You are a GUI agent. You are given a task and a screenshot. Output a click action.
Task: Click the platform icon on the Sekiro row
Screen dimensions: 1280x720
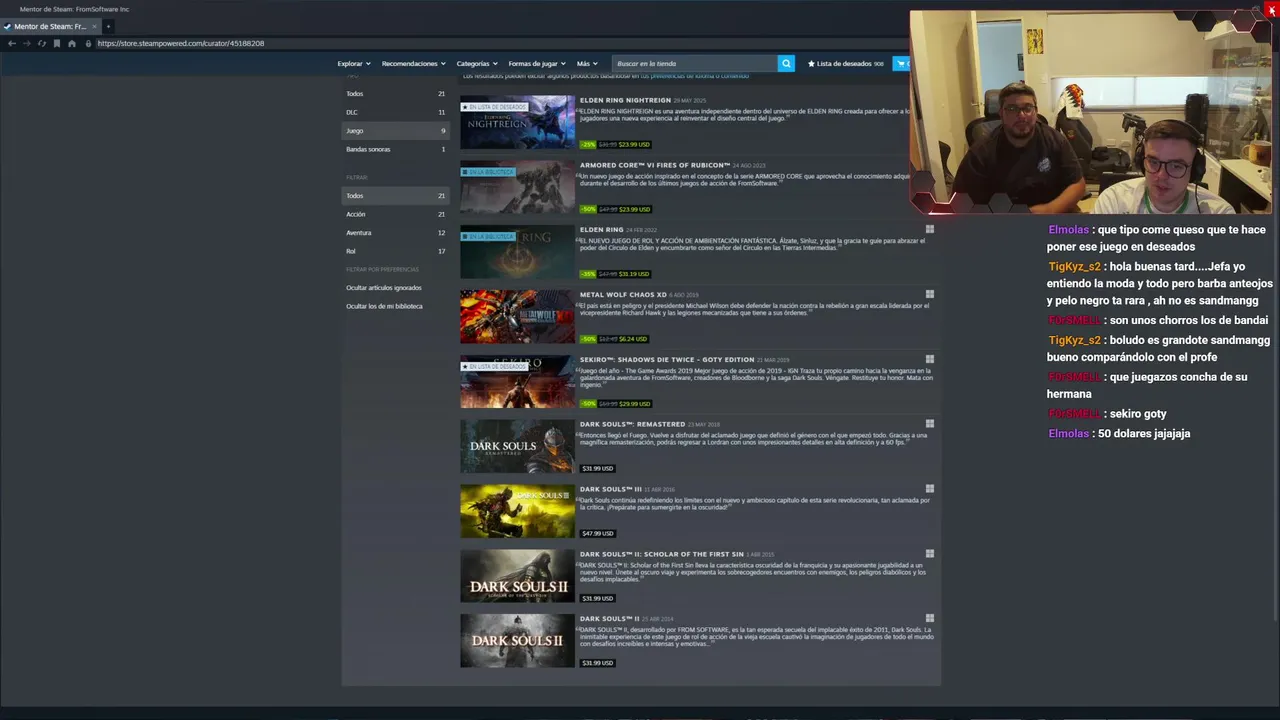[x=929, y=359]
